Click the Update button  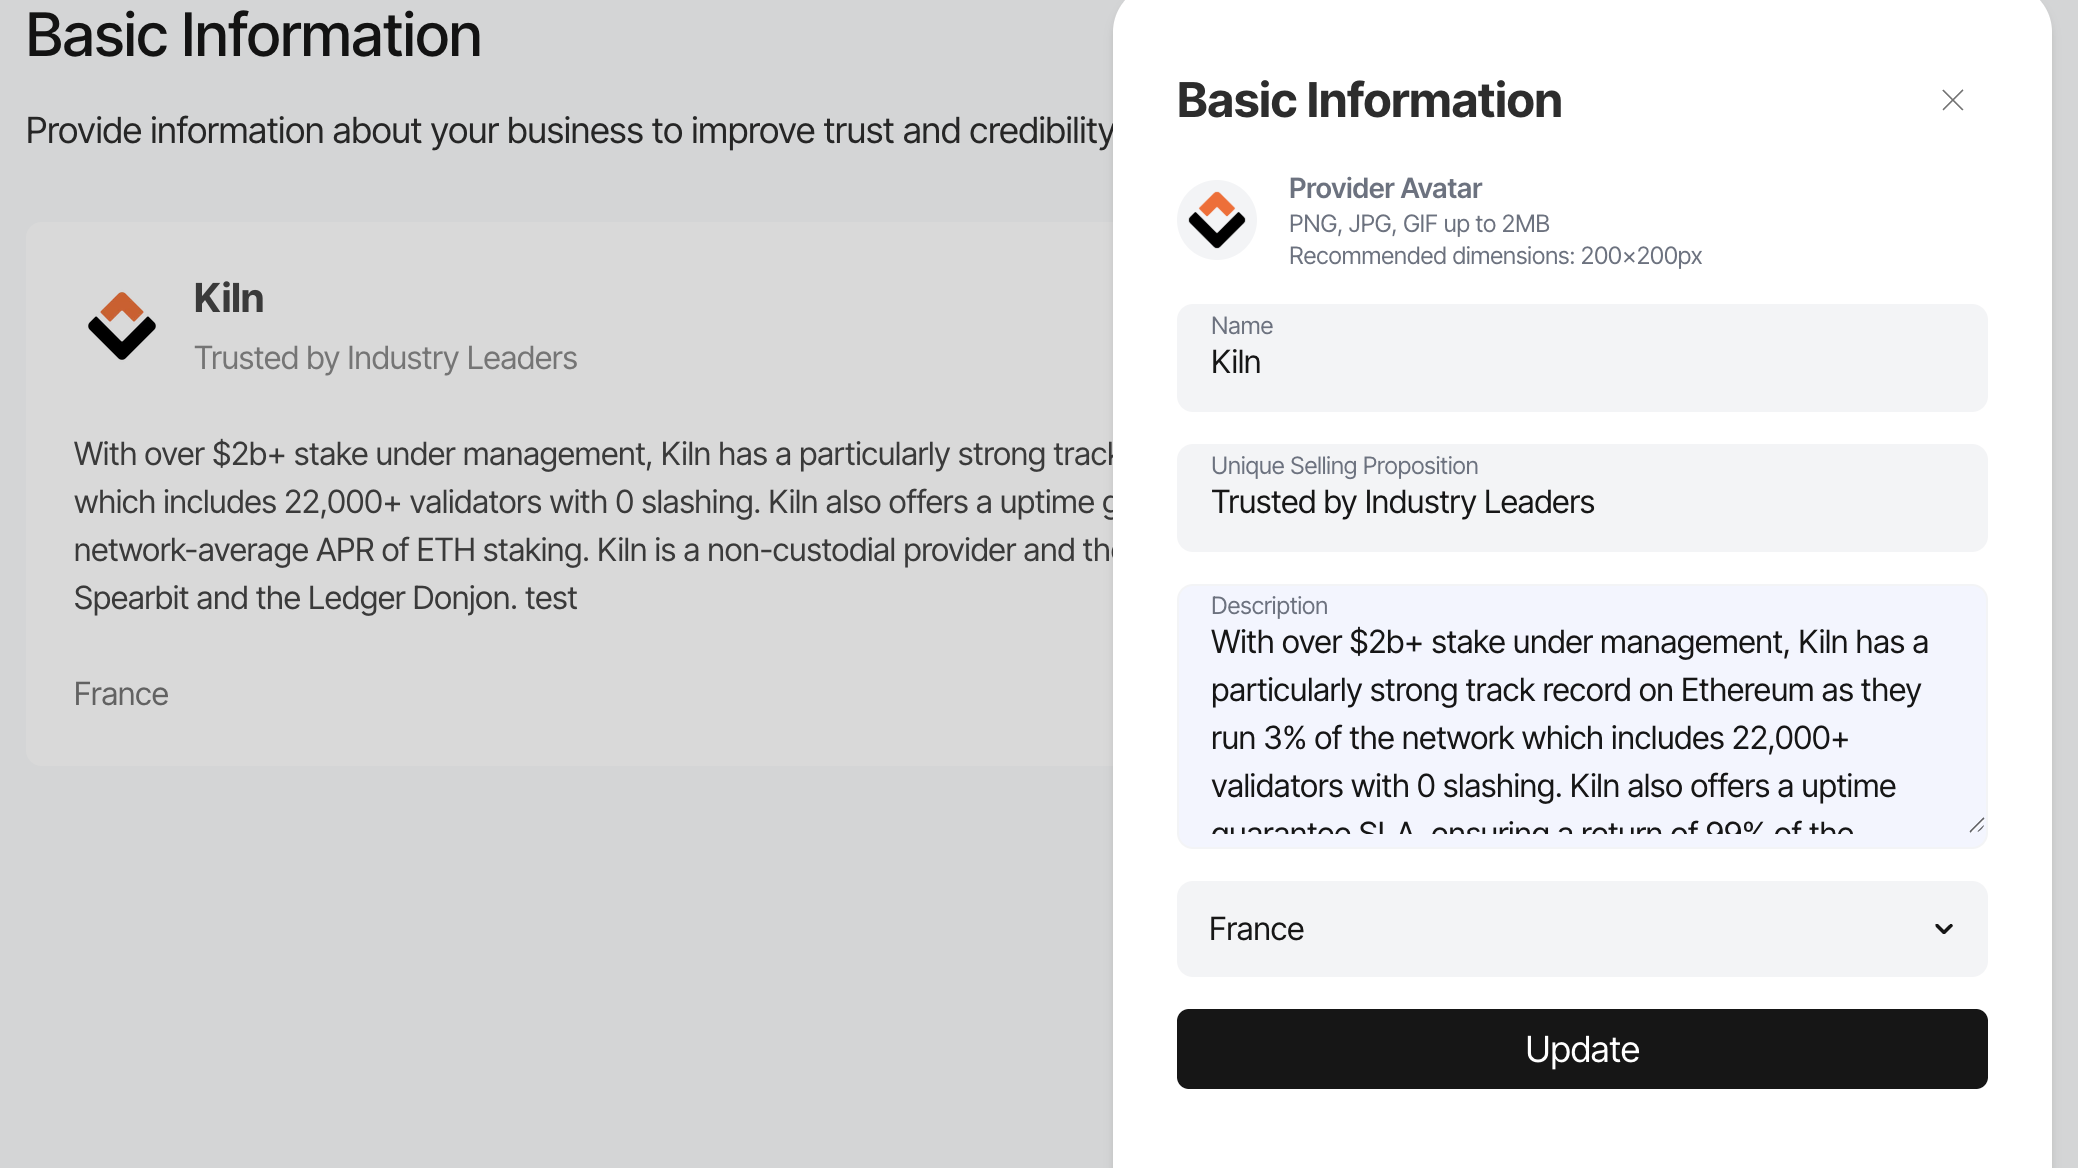pos(1582,1049)
